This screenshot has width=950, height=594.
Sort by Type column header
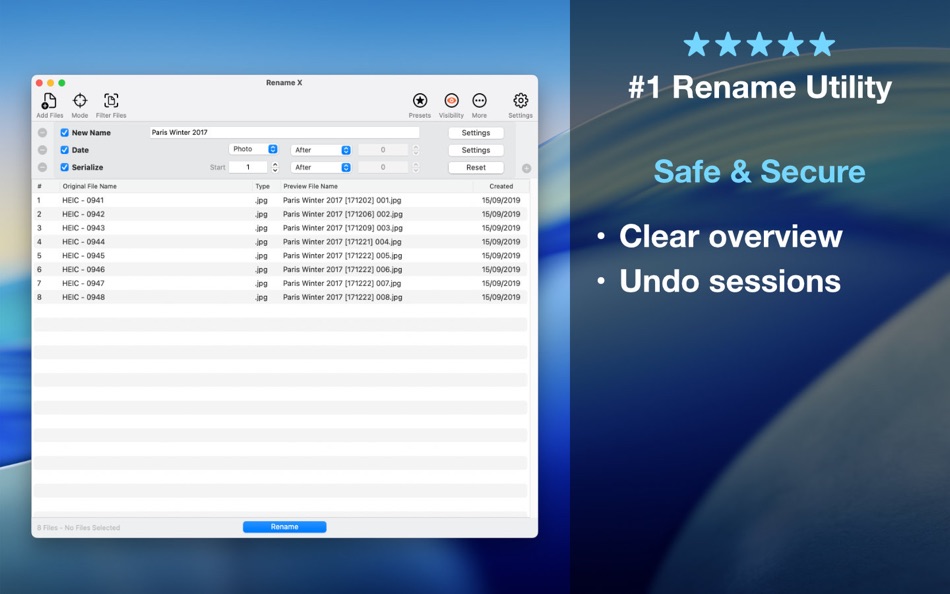[x=262, y=186]
